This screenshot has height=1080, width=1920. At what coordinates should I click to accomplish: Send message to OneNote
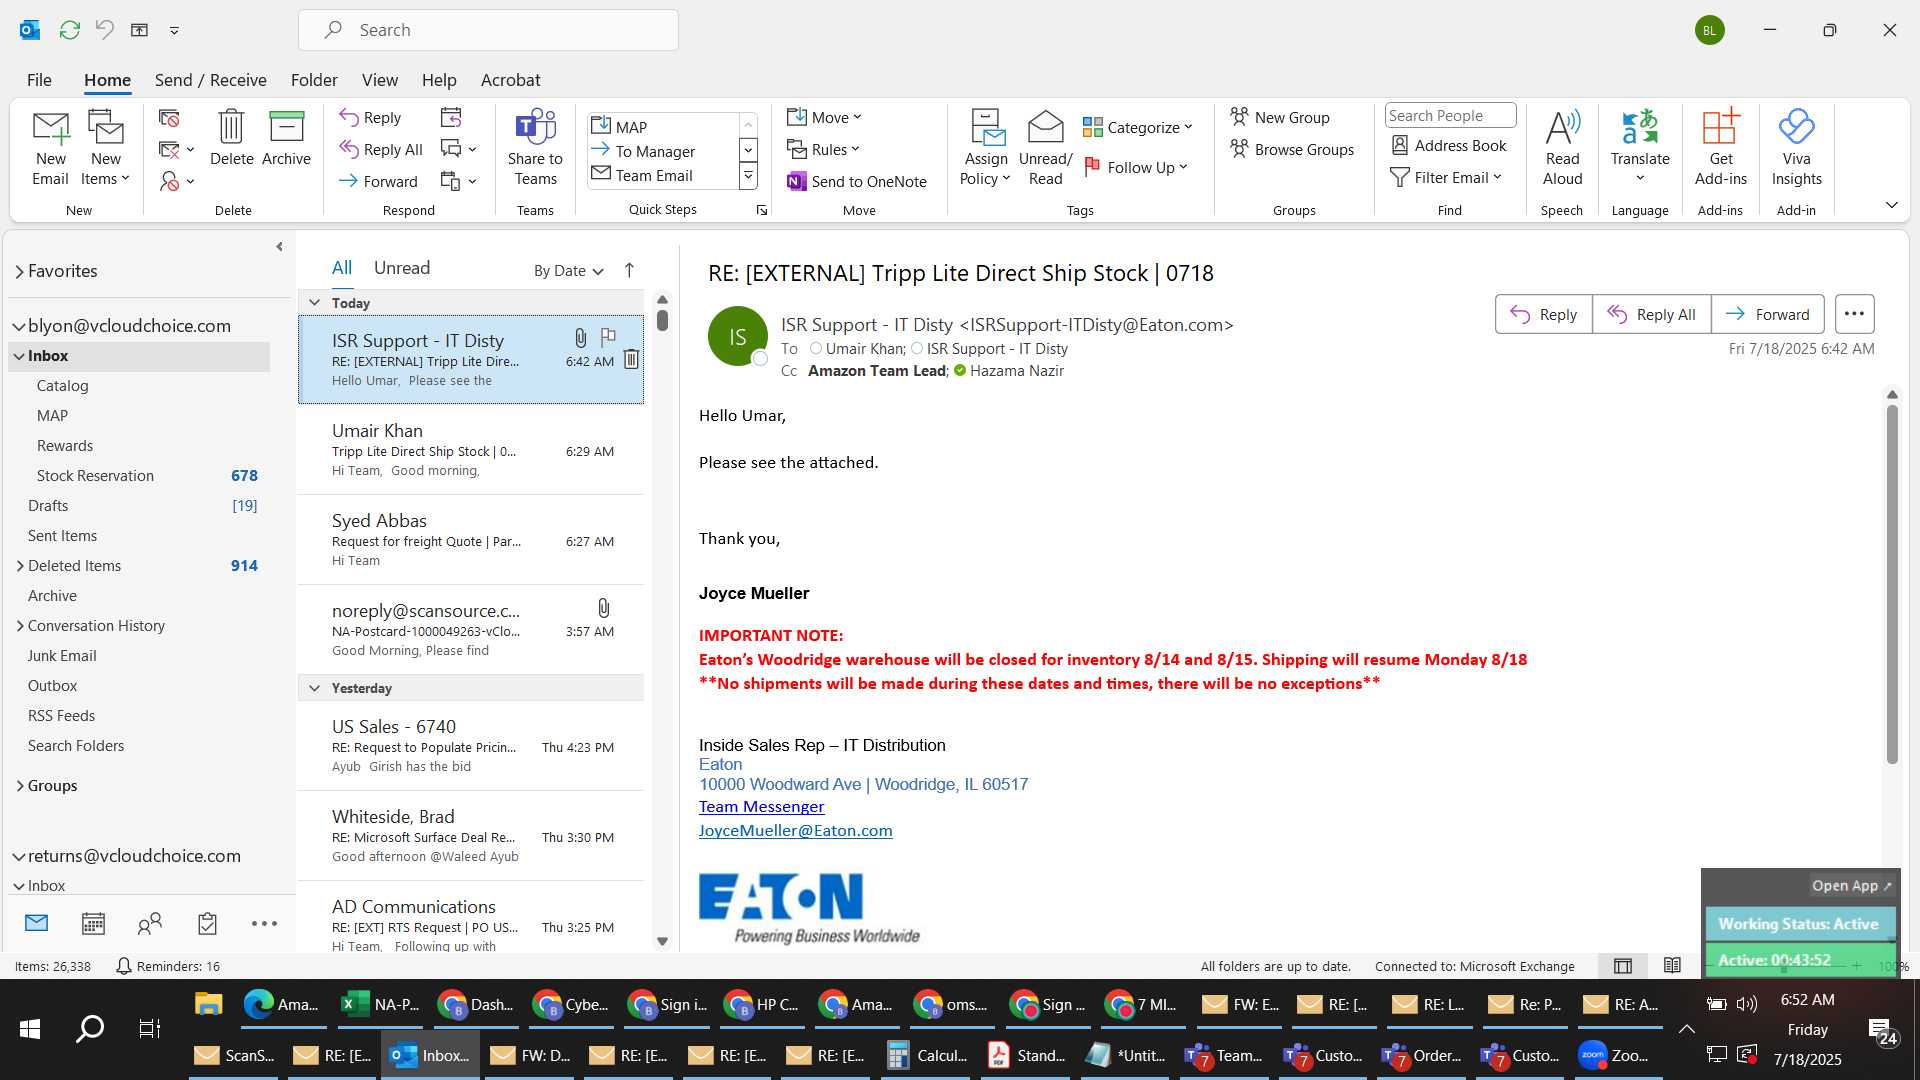(857, 181)
